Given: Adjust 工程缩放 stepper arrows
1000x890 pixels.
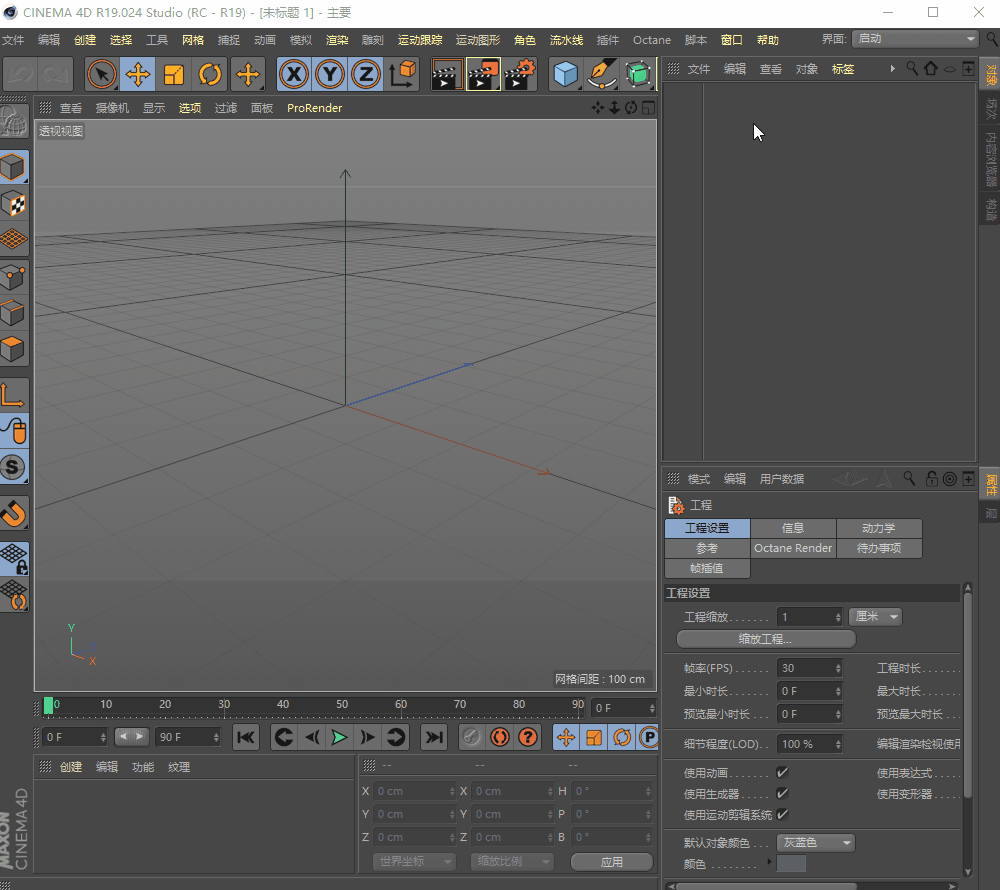Looking at the screenshot, I should 838,616.
